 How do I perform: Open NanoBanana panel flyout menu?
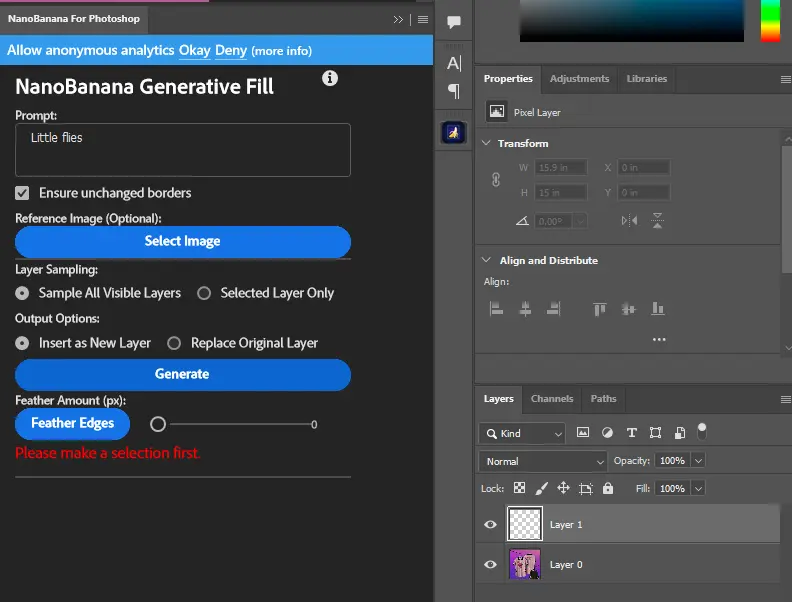pos(423,20)
